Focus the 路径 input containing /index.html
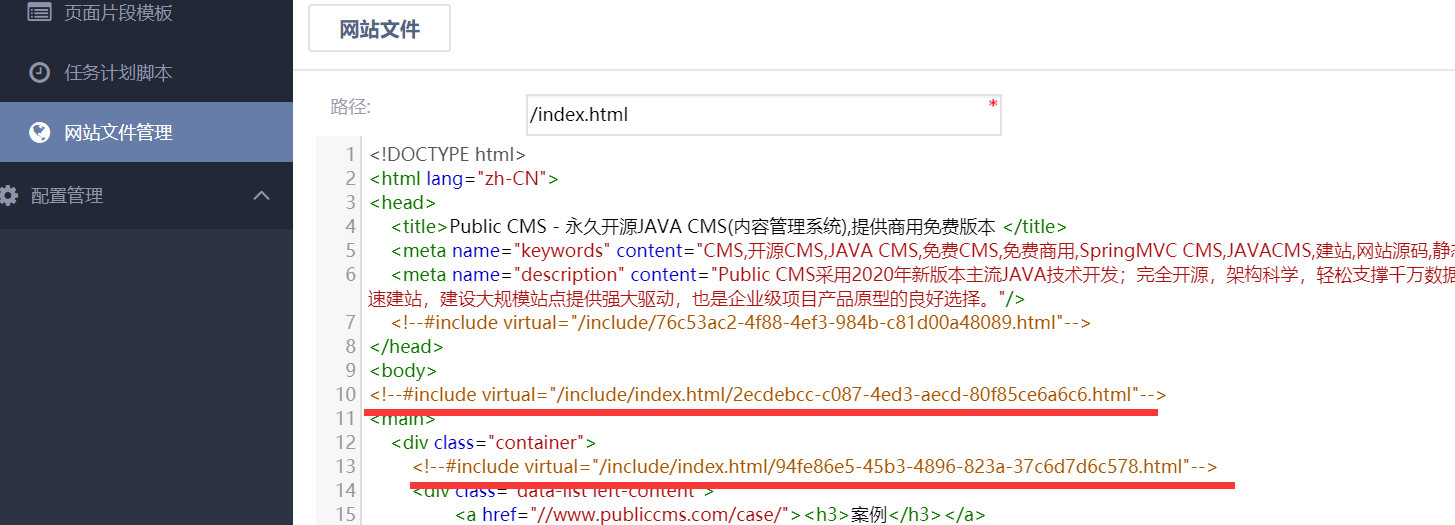The image size is (1455, 525). [x=762, y=115]
